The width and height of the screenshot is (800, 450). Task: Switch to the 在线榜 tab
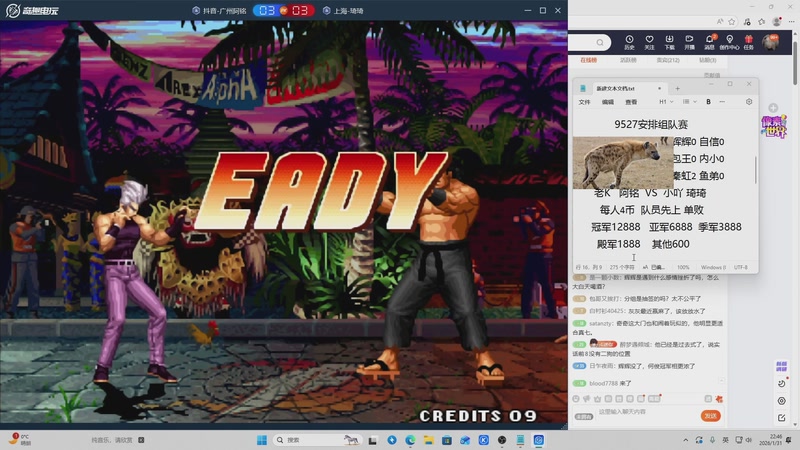(x=588, y=60)
